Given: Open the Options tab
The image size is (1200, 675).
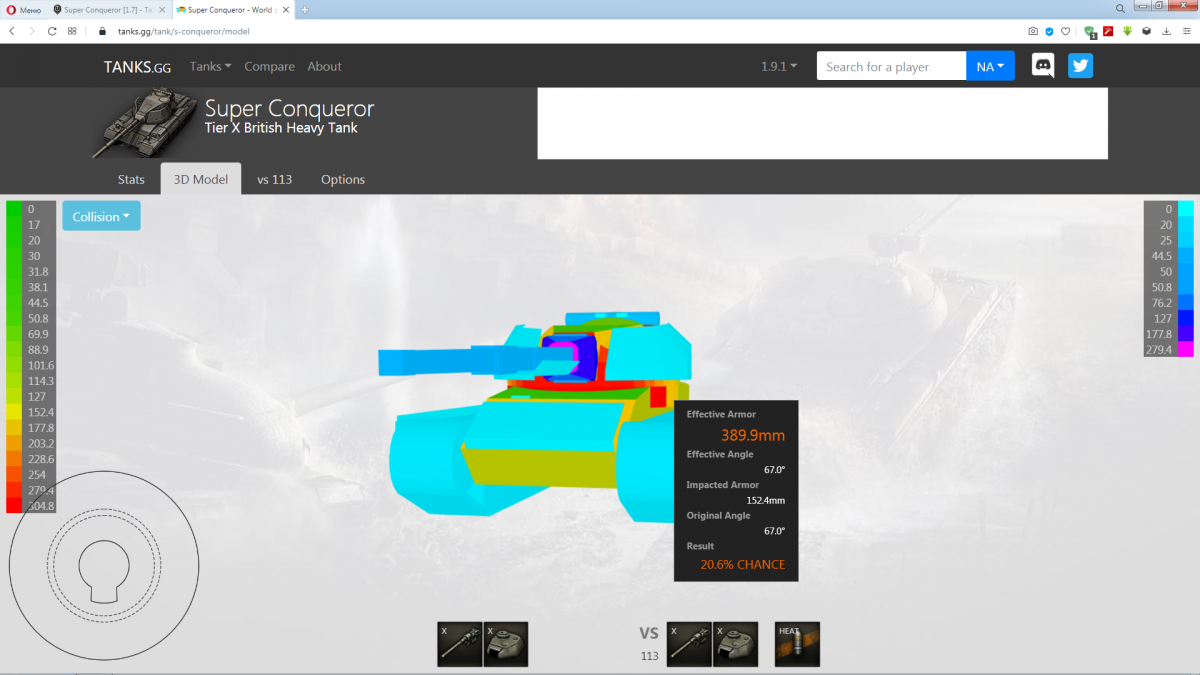Looking at the screenshot, I should click(343, 179).
